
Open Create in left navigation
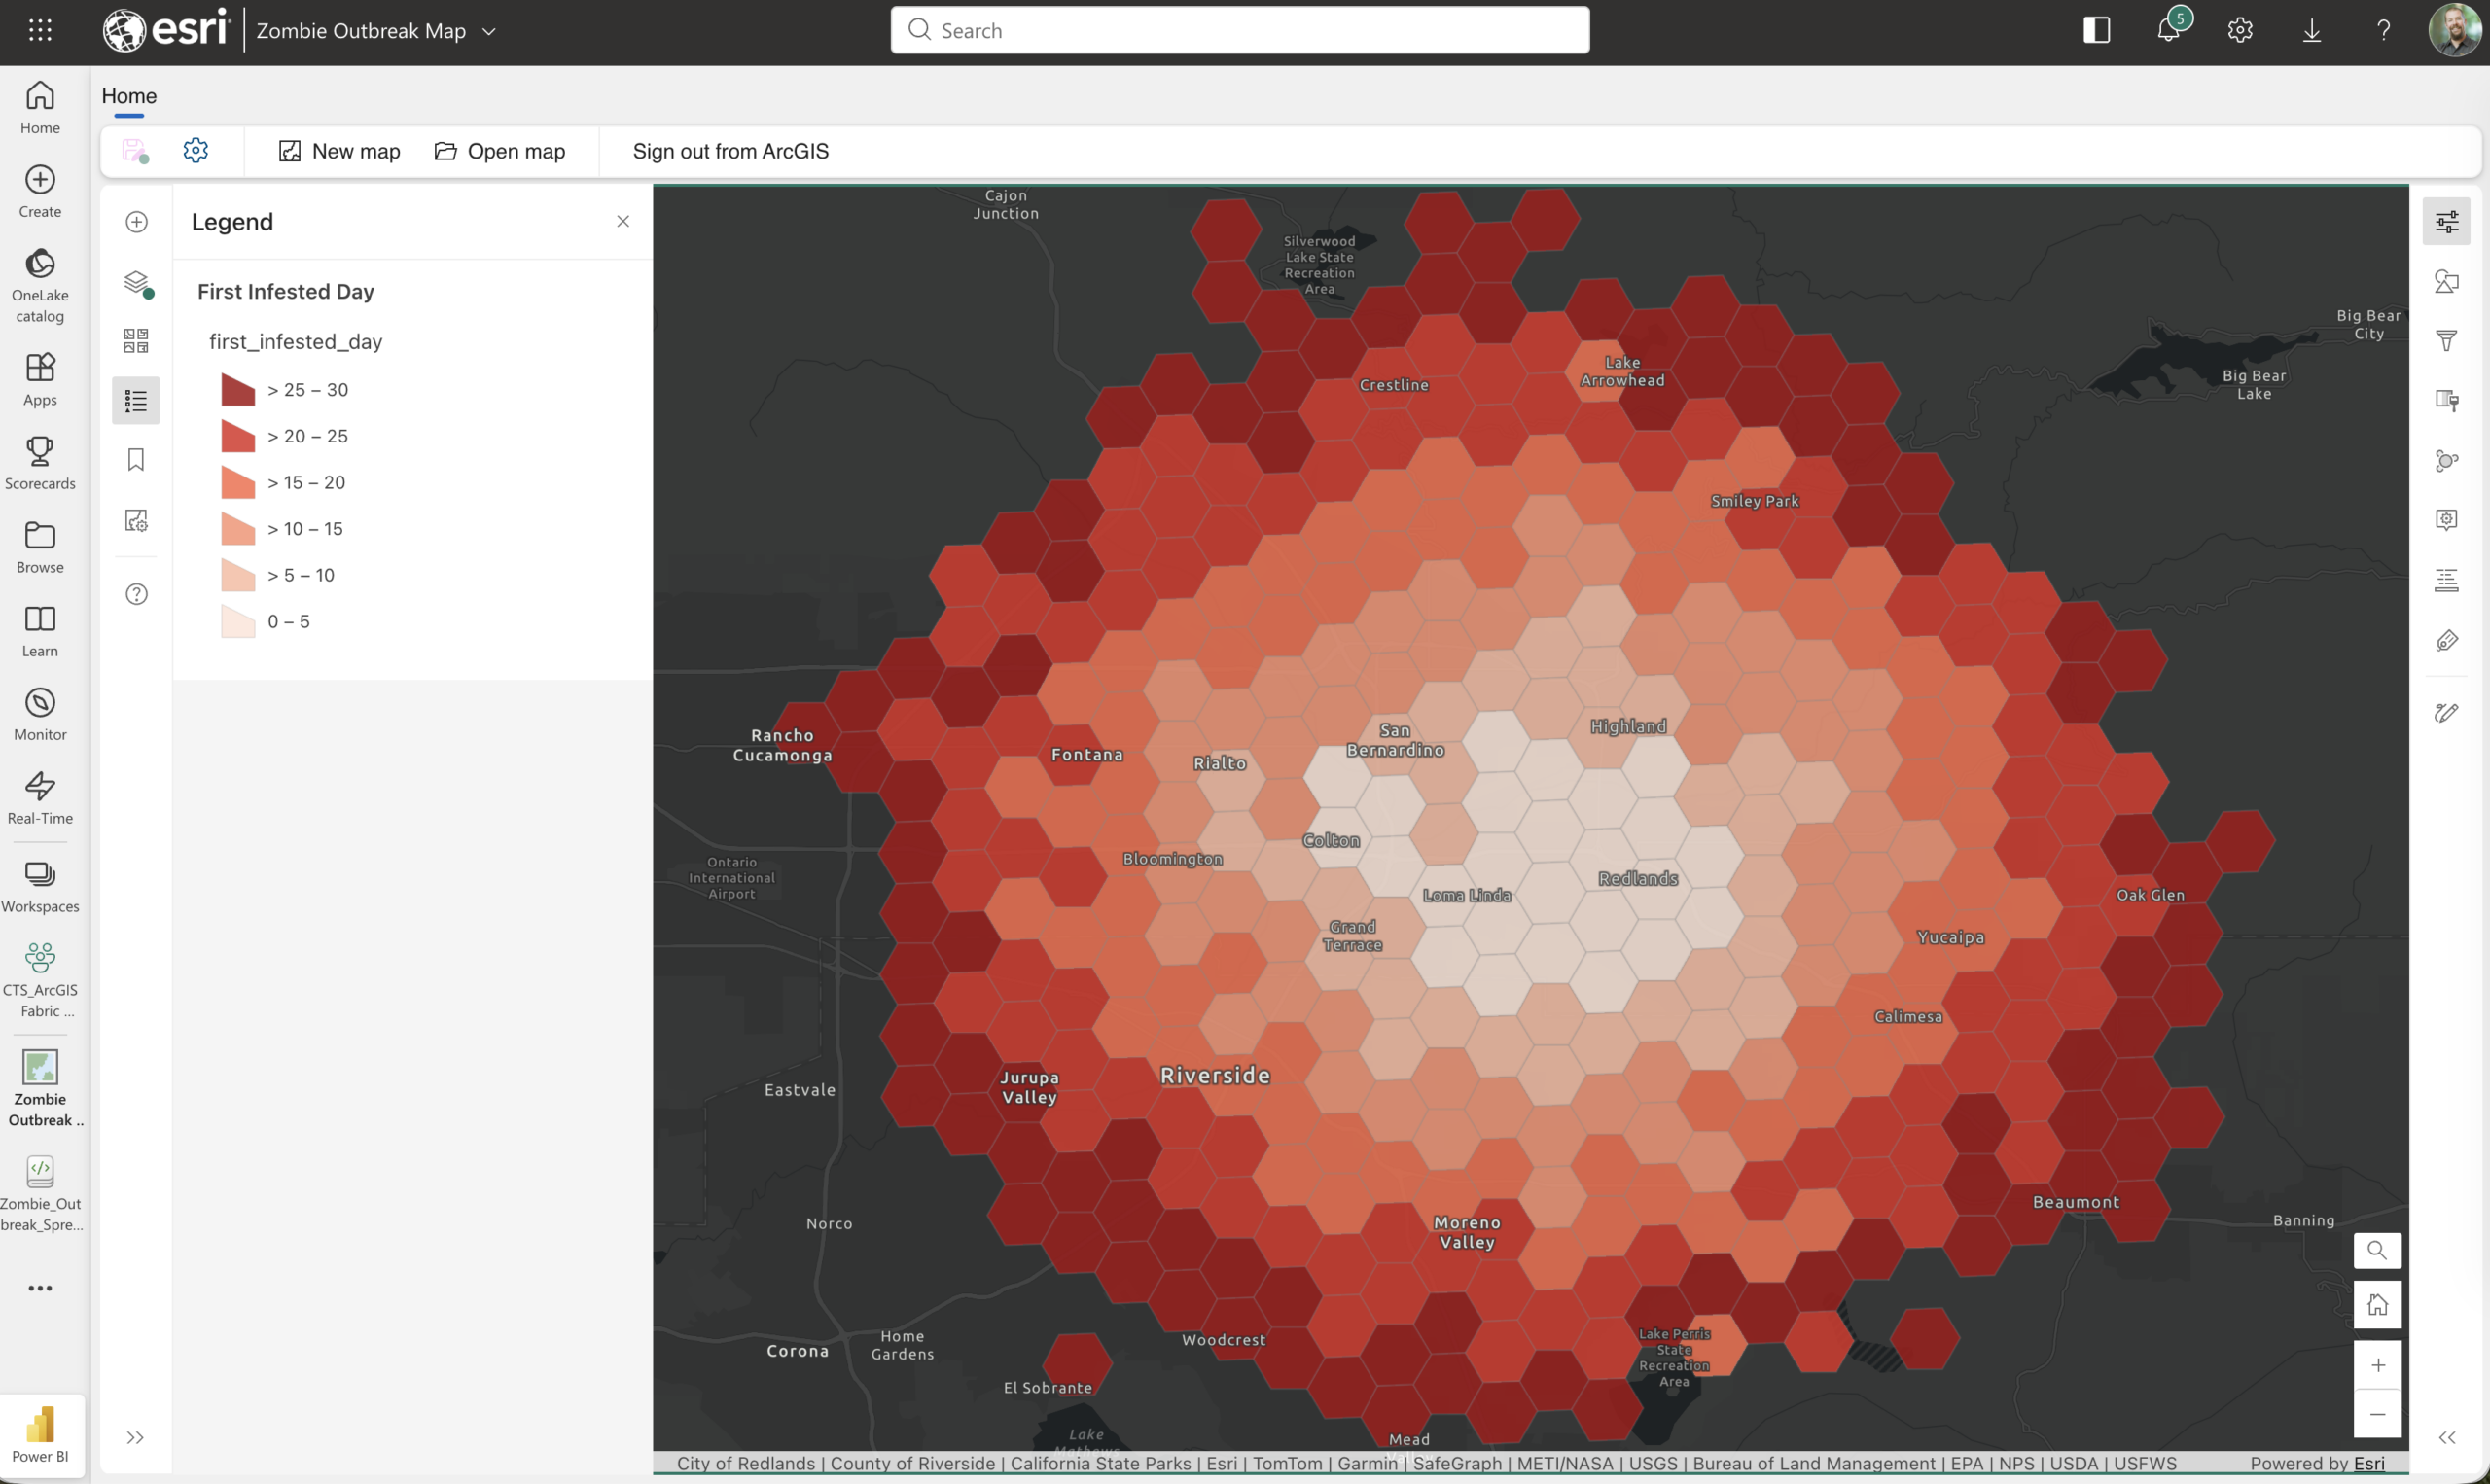coord(40,191)
